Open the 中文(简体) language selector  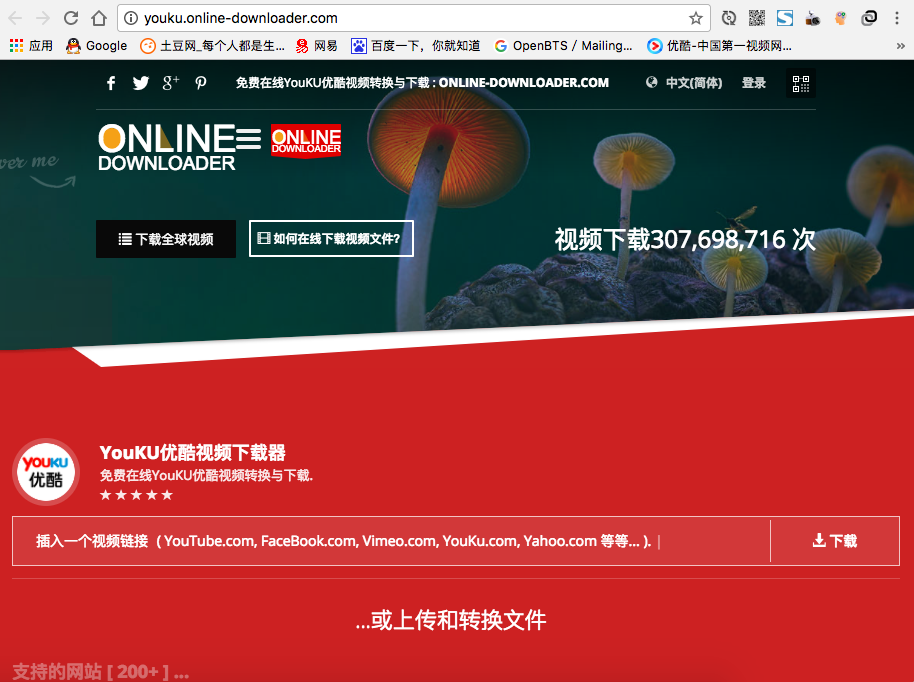click(x=685, y=83)
